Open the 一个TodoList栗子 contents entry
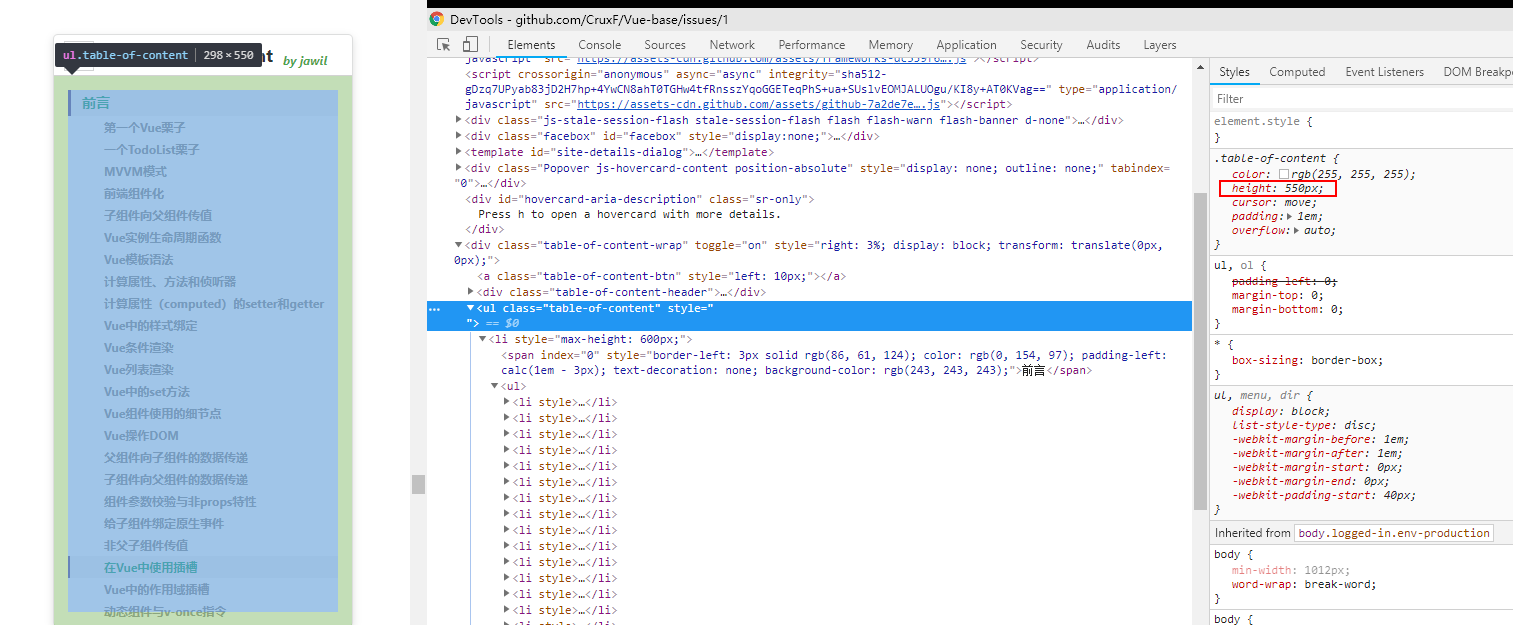The width and height of the screenshot is (1513, 625). point(152,150)
